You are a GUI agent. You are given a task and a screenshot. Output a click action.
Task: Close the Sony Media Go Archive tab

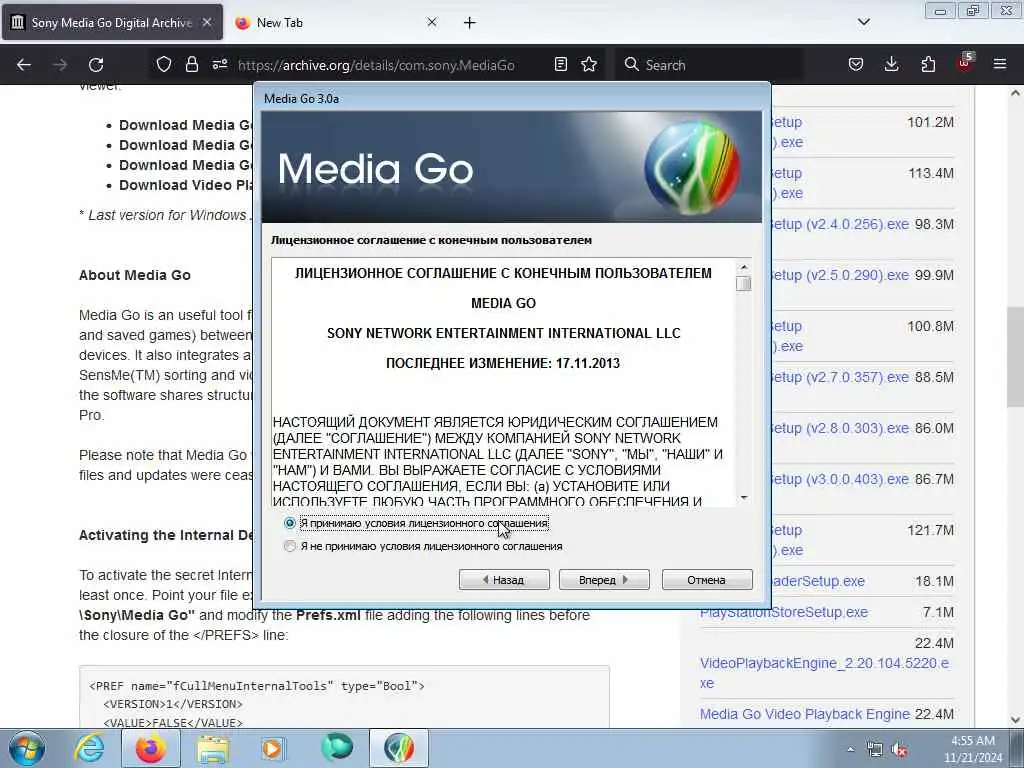[x=207, y=22]
